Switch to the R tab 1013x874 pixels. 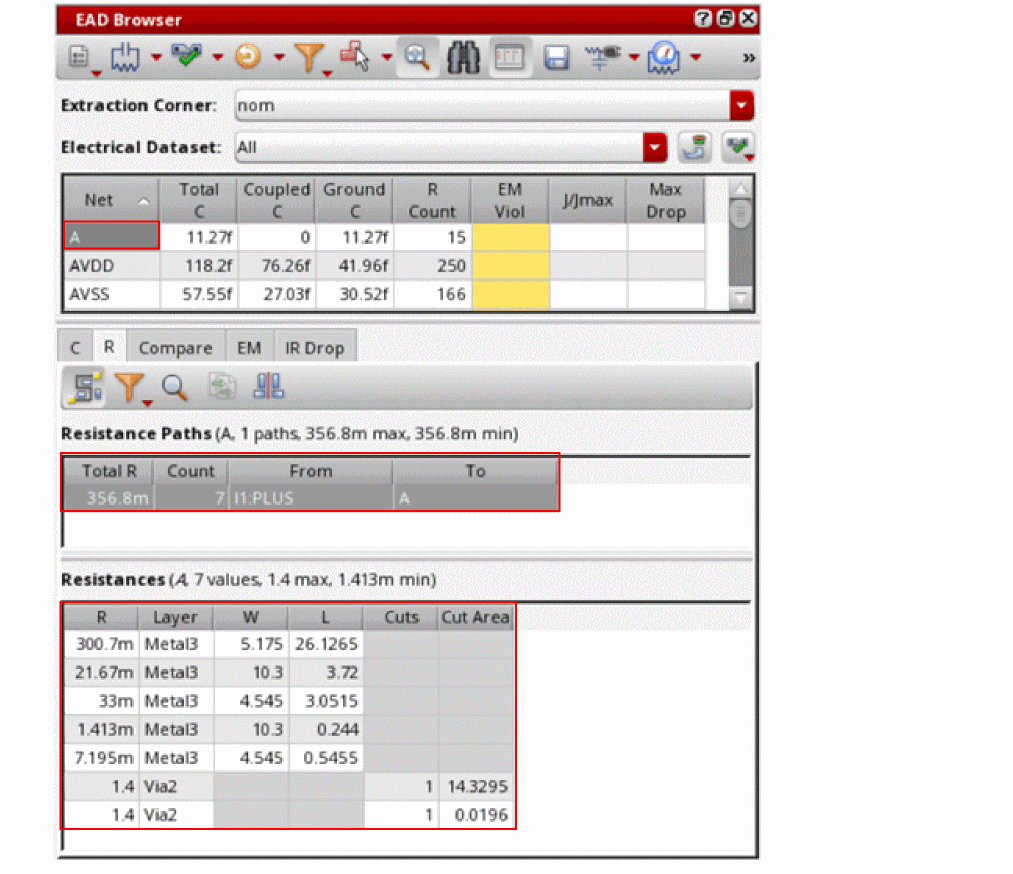[109, 346]
